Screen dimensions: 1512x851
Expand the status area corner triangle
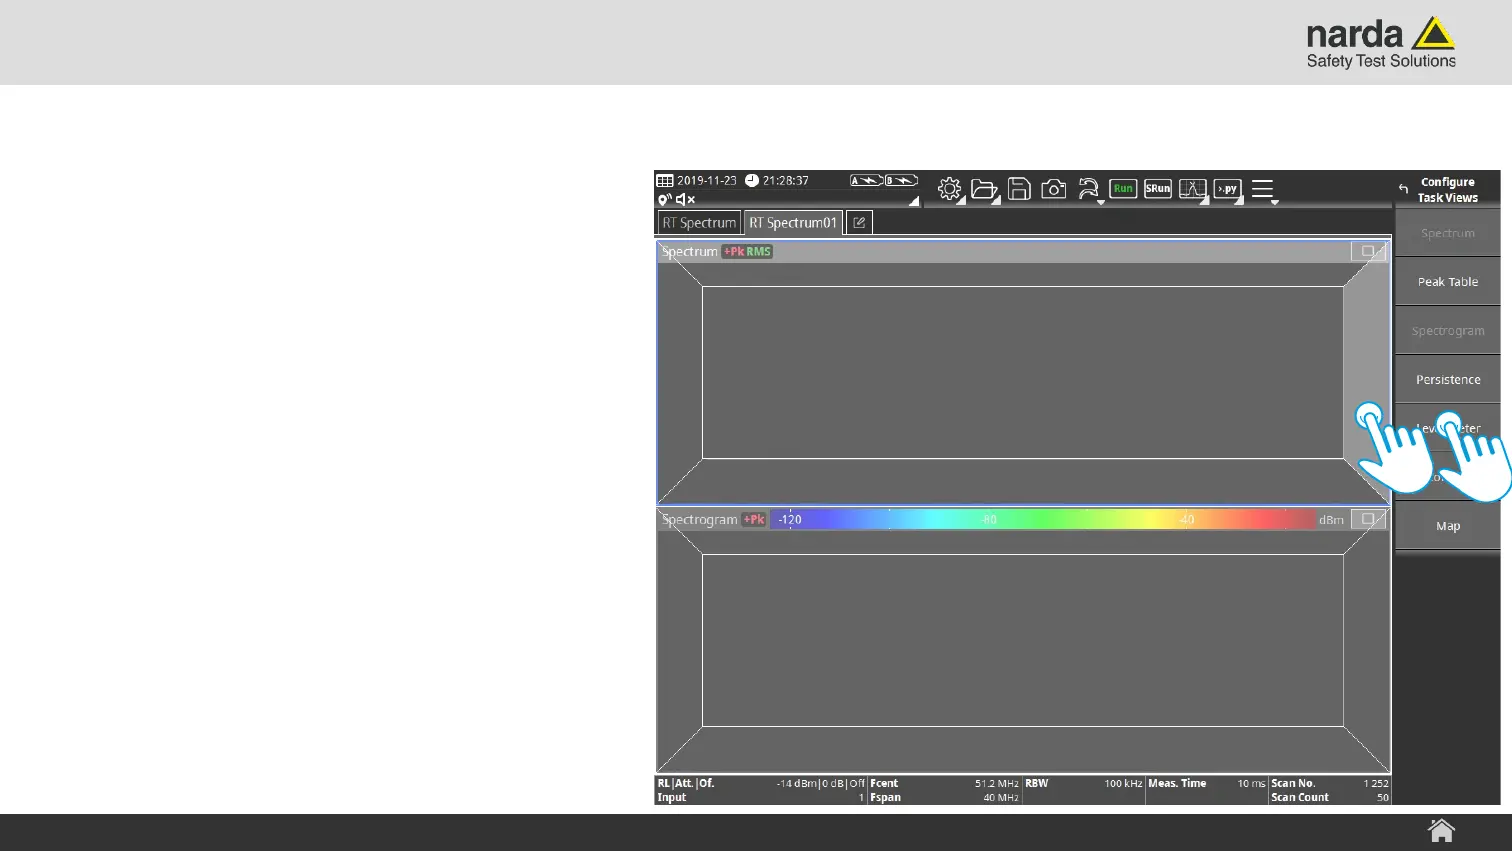[x=913, y=201]
